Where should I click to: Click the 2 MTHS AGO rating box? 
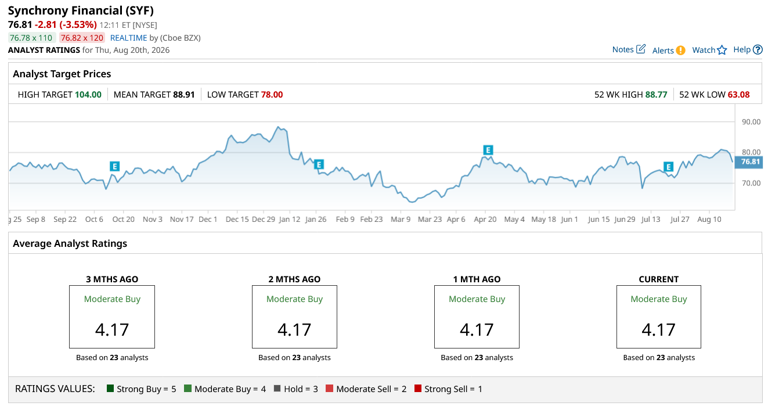294,317
